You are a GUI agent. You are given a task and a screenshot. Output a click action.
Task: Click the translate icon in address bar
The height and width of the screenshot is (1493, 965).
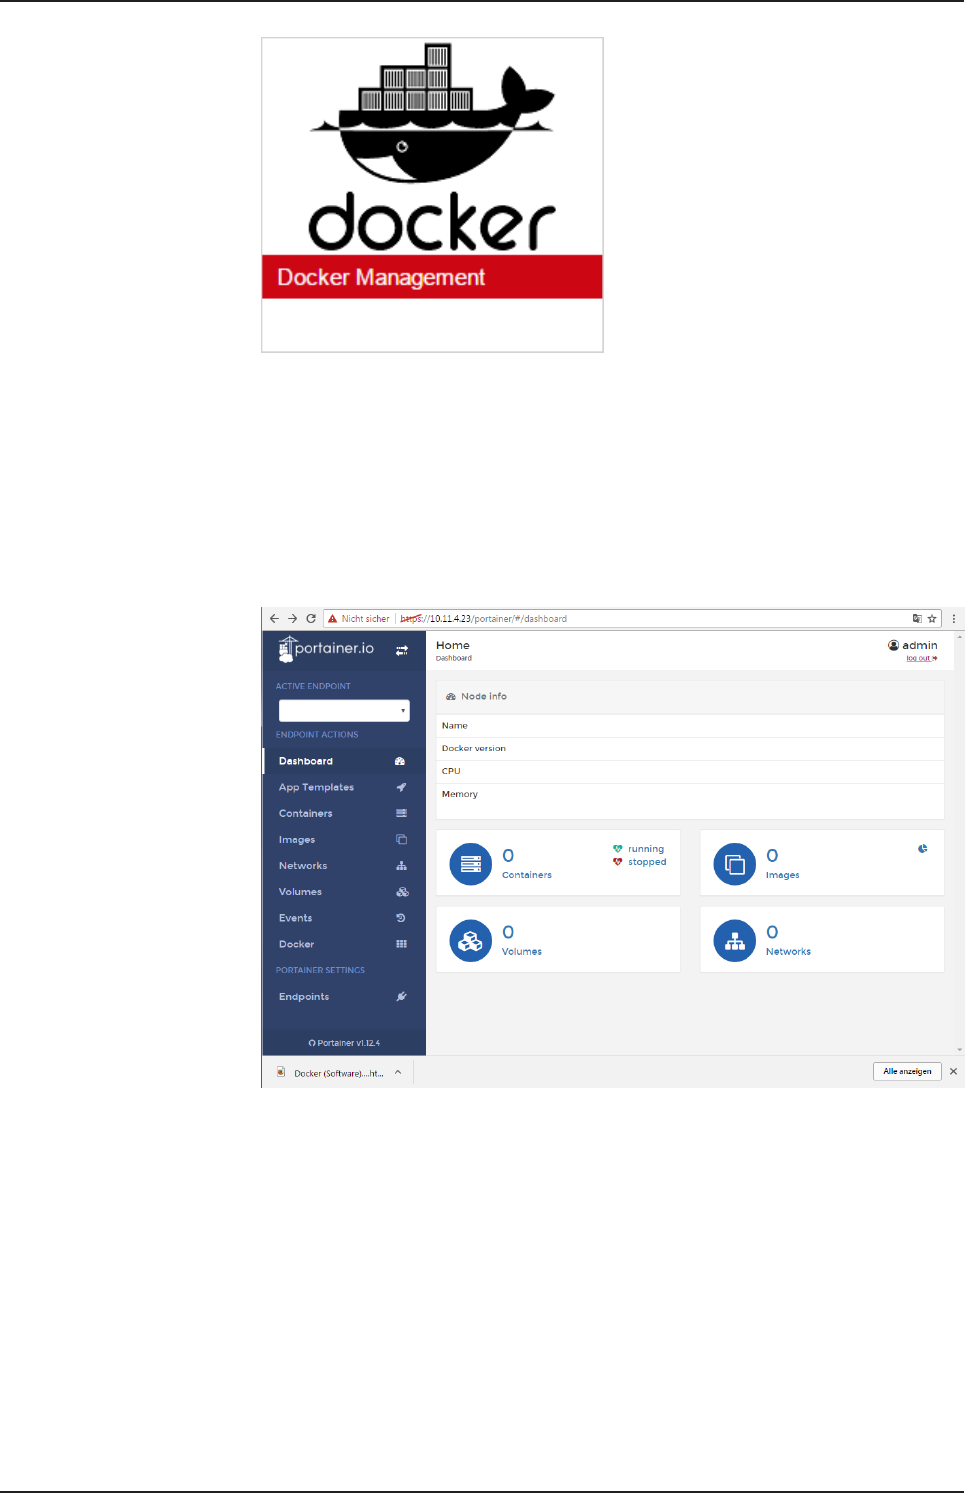917,619
